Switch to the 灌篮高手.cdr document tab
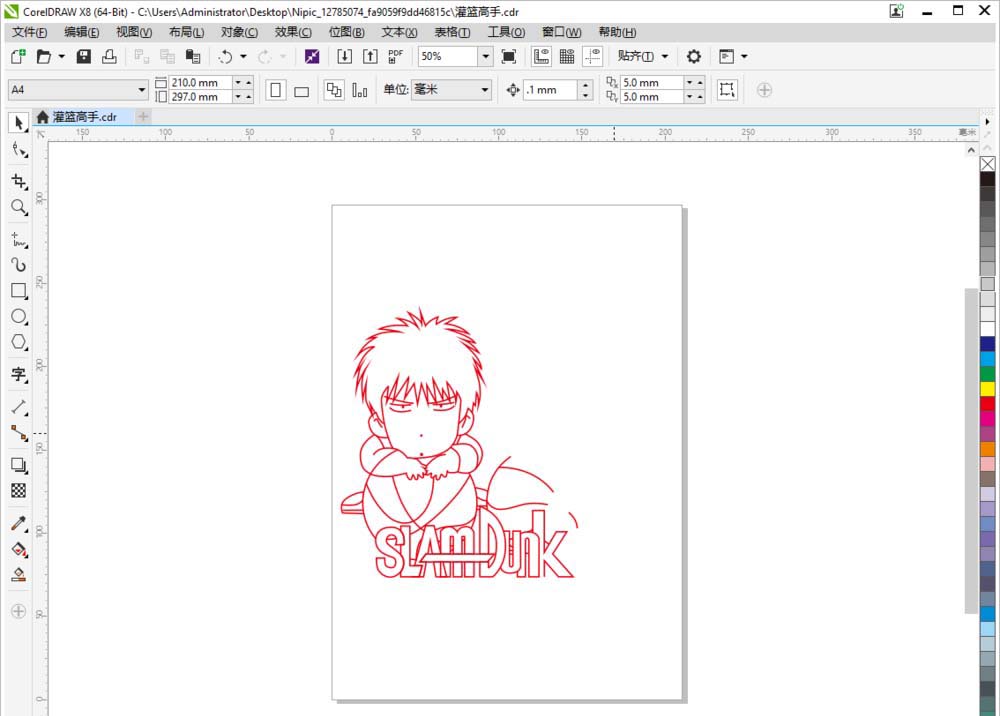 click(84, 117)
